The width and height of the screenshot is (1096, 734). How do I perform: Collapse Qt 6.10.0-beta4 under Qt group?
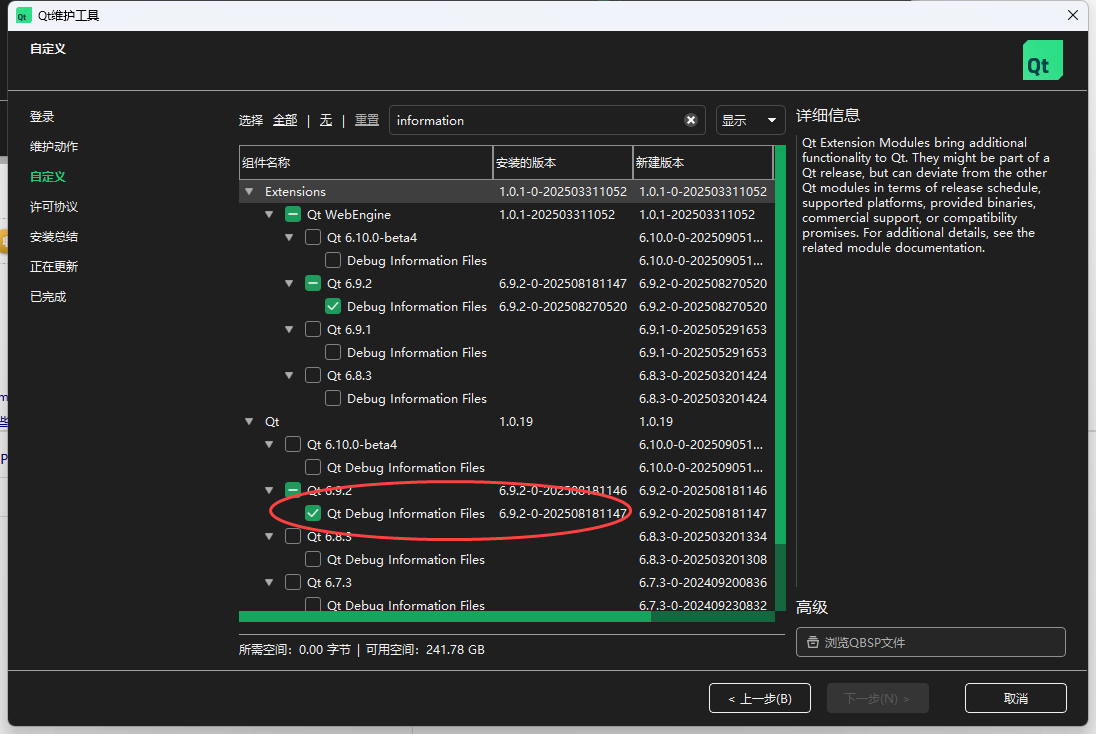point(269,445)
